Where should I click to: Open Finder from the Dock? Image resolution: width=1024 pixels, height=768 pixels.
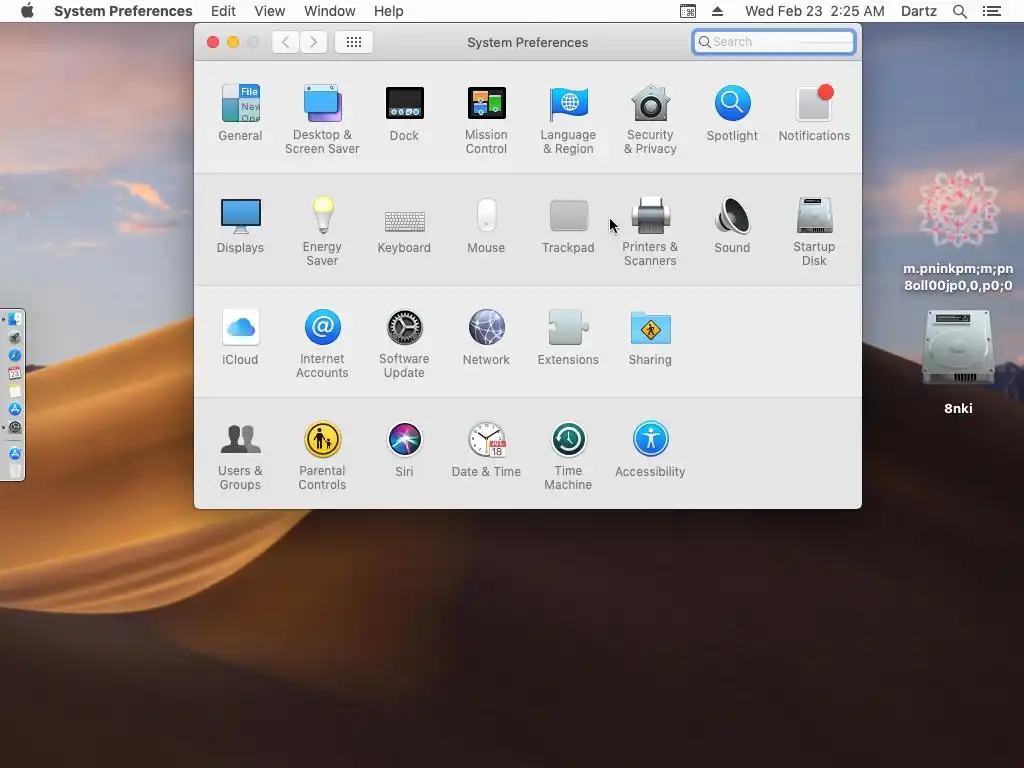coord(14,319)
